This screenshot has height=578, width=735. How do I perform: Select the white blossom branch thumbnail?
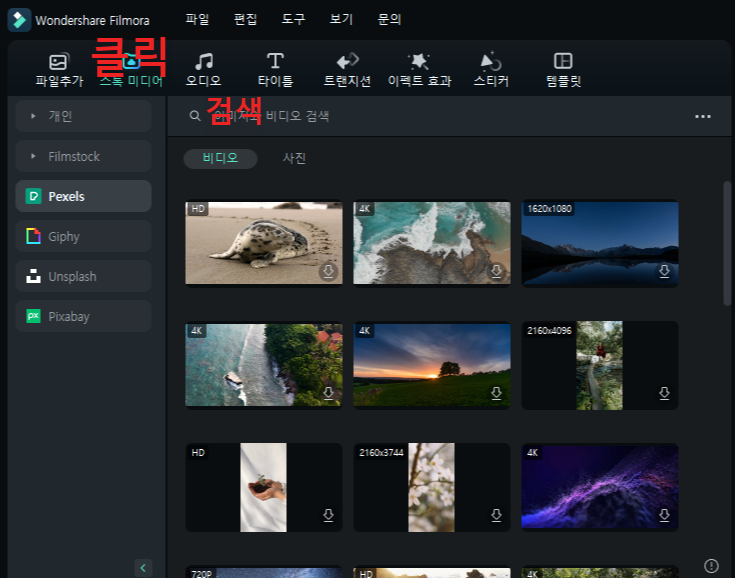coord(432,488)
